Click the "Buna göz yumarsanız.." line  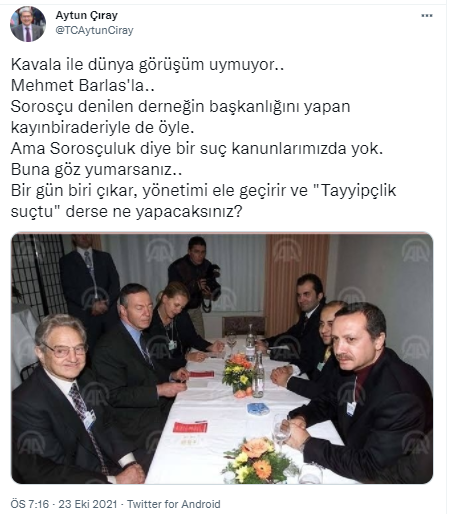pos(96,170)
